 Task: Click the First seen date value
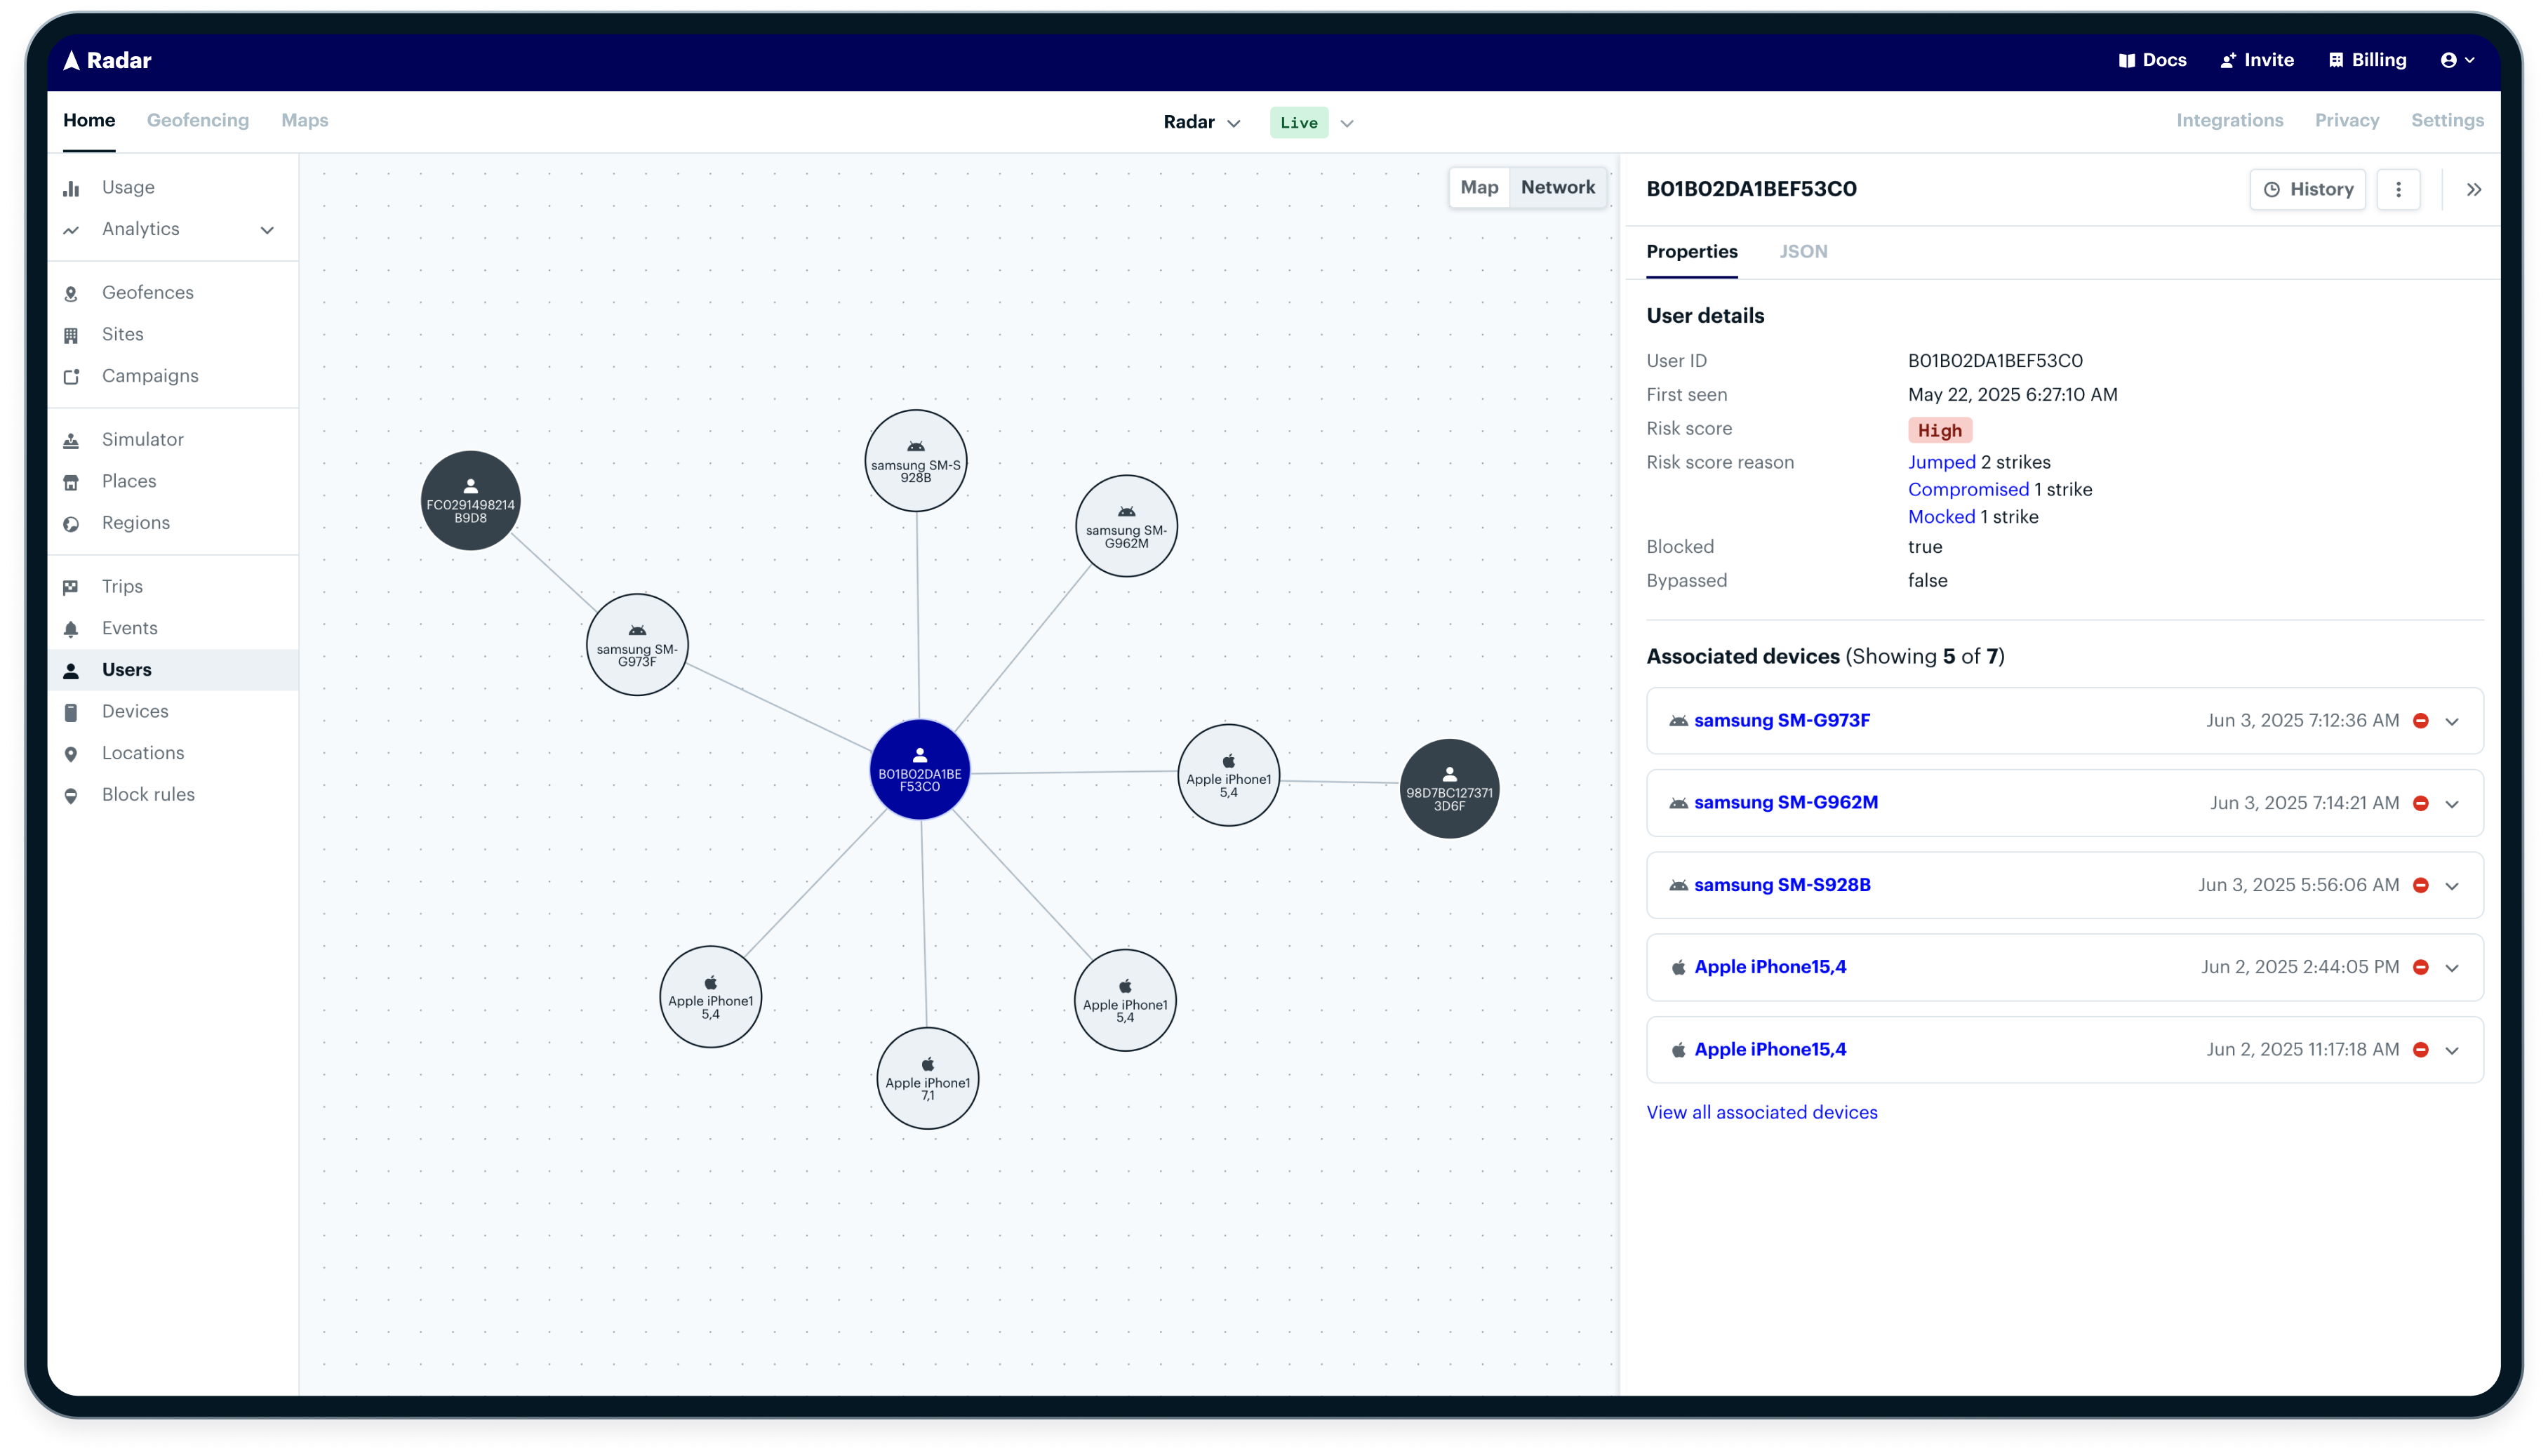click(x=2012, y=394)
